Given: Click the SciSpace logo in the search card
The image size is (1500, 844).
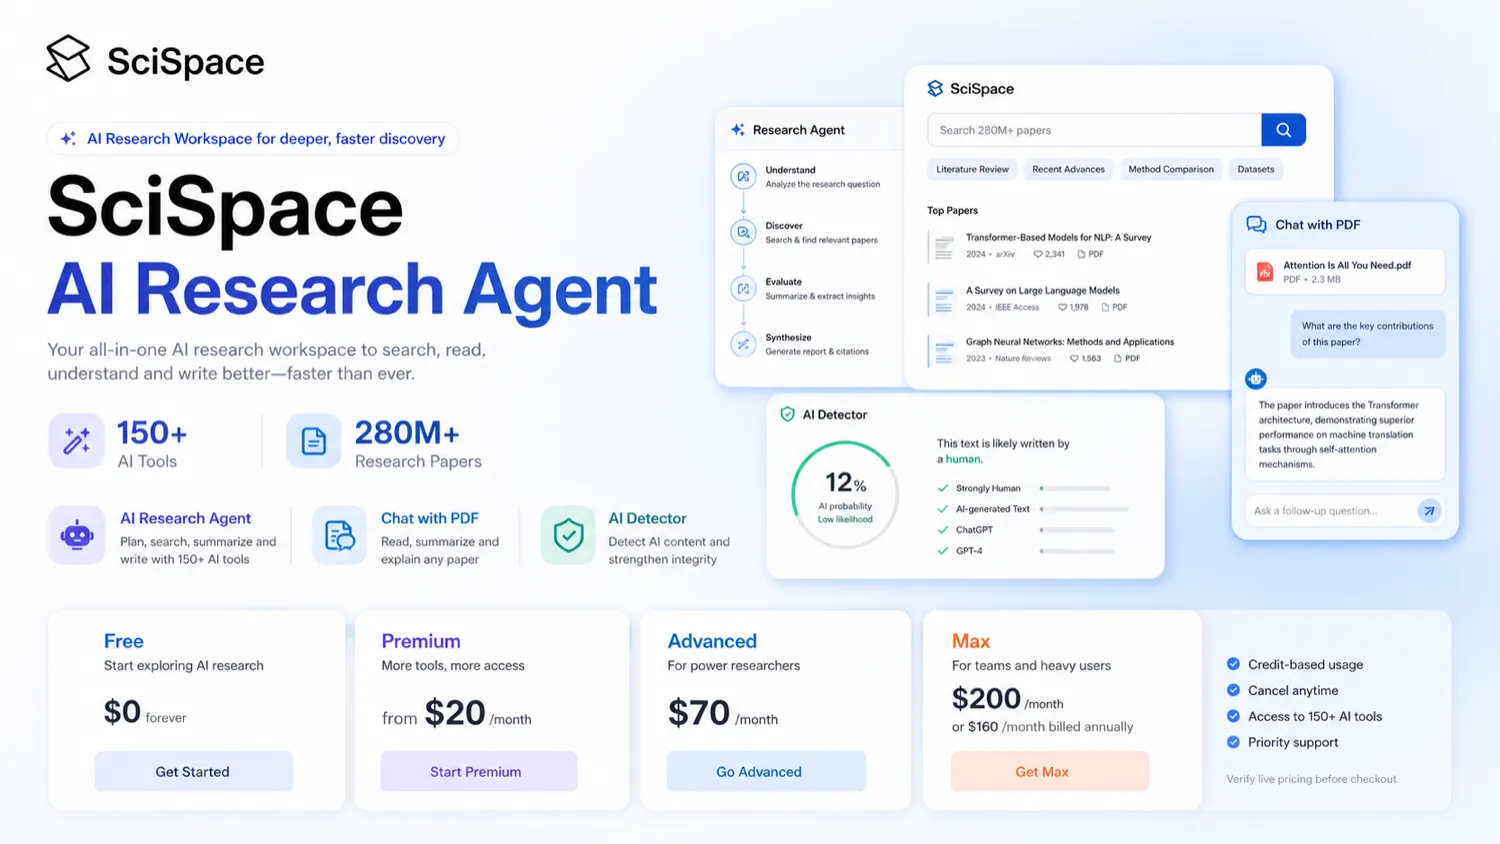Looking at the screenshot, I should point(935,88).
